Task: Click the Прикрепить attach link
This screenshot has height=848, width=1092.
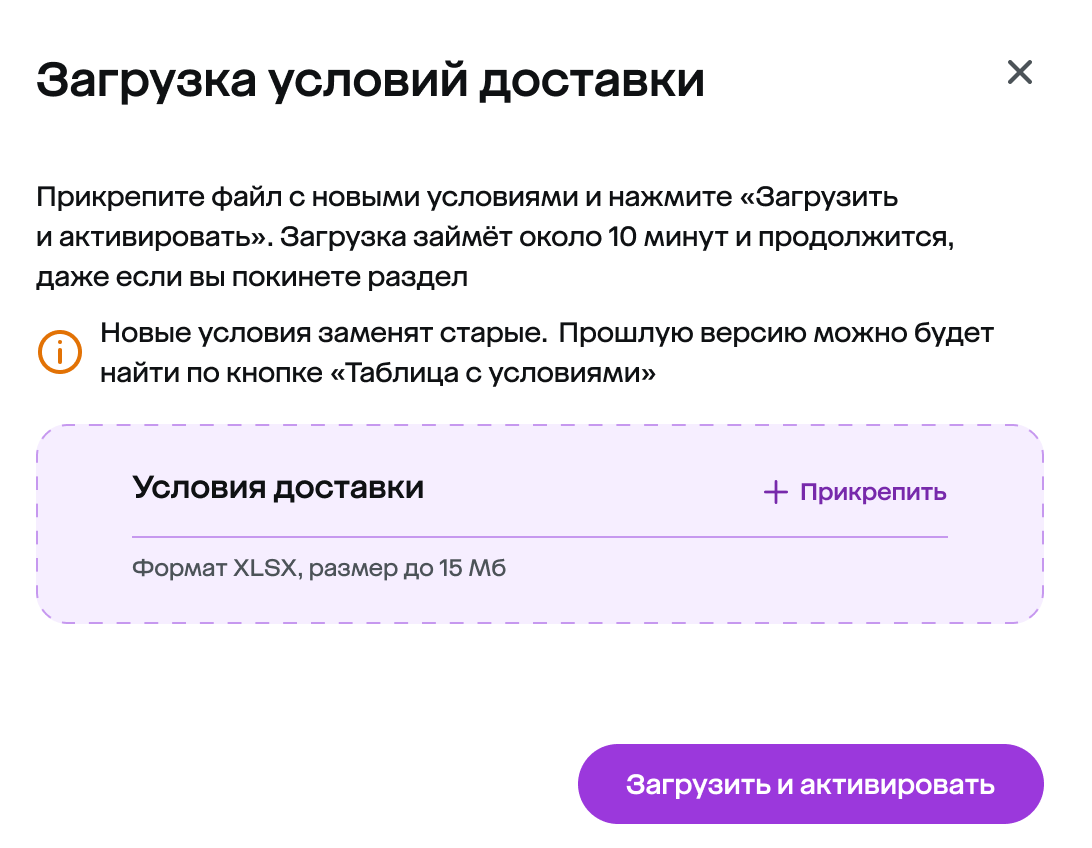Action: 872,492
